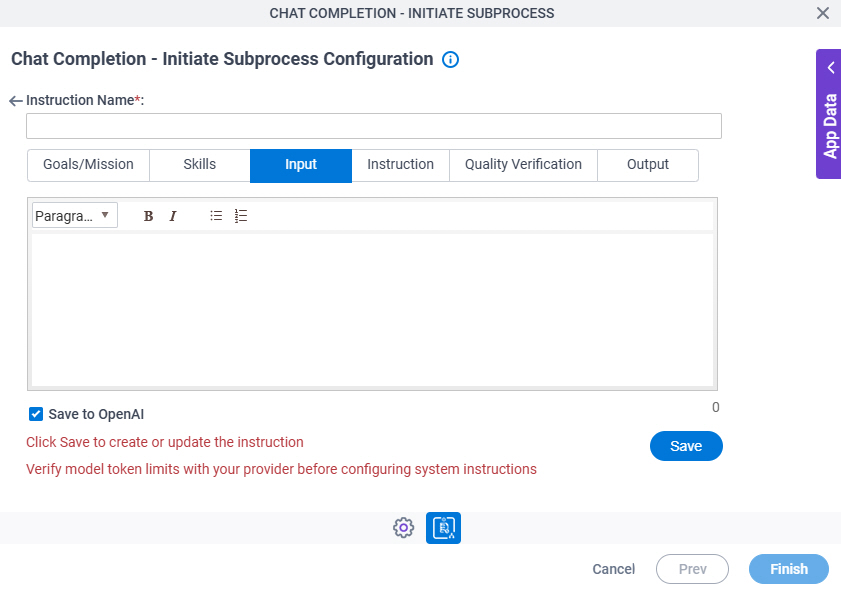Click the 'Verify model token limits' warning text

pos(281,469)
